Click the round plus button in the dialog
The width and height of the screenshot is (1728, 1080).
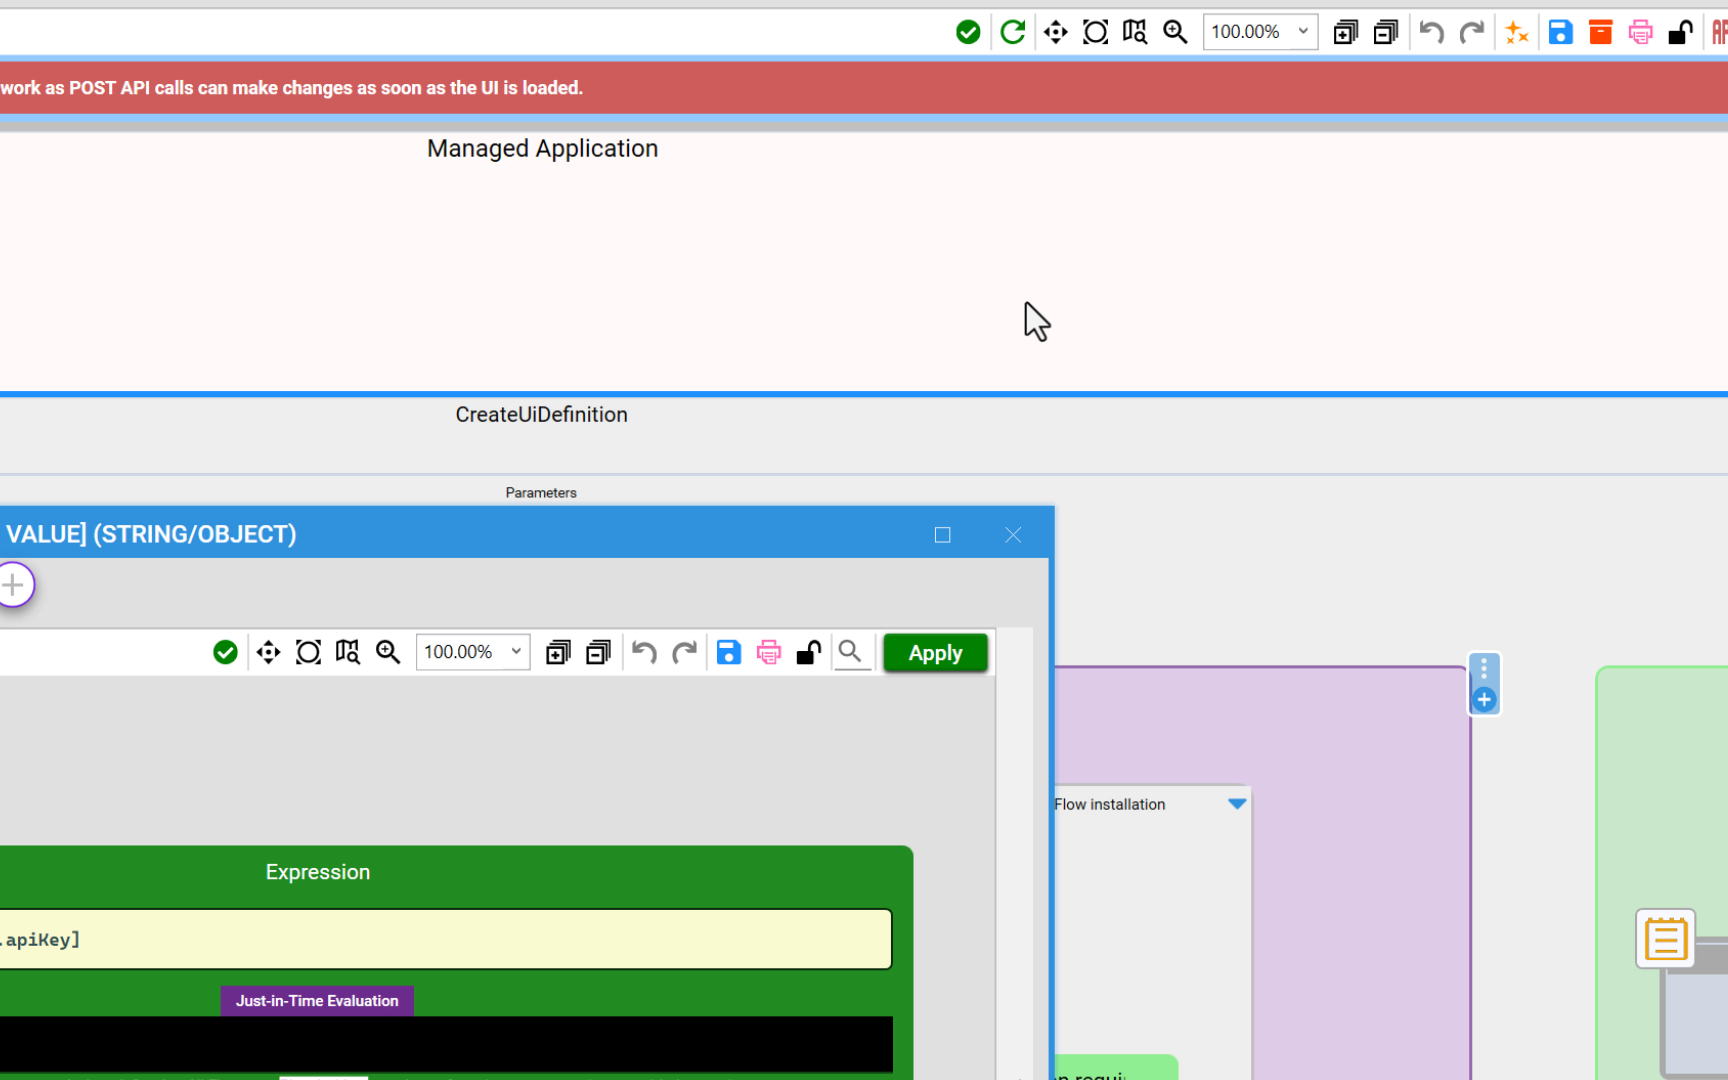14,585
